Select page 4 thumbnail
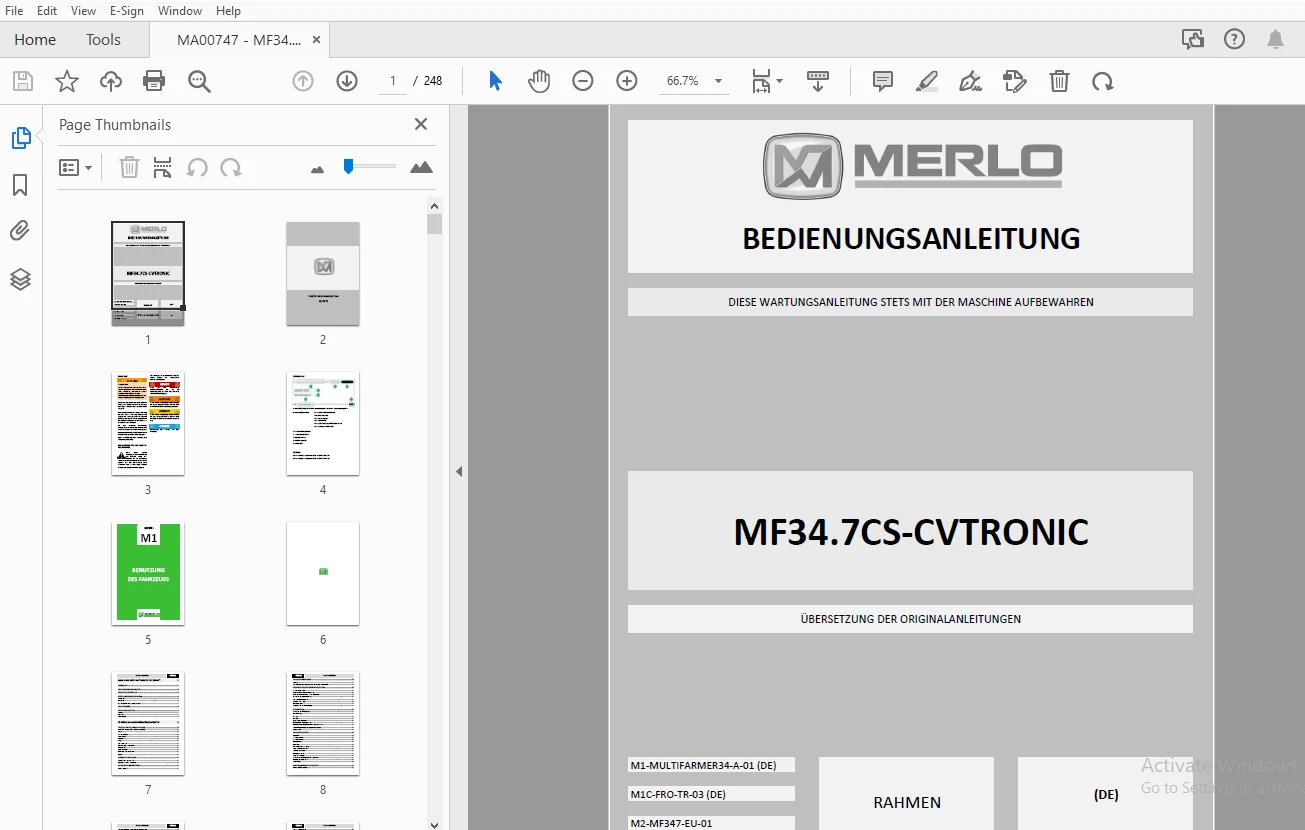This screenshot has width=1305, height=830. coord(323,423)
